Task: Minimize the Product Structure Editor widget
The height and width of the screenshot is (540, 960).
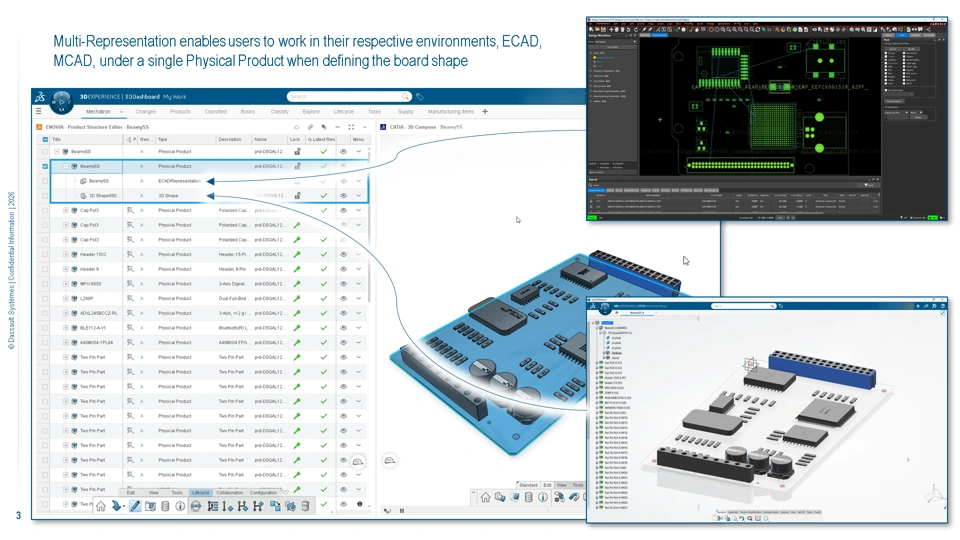Action: pos(337,127)
